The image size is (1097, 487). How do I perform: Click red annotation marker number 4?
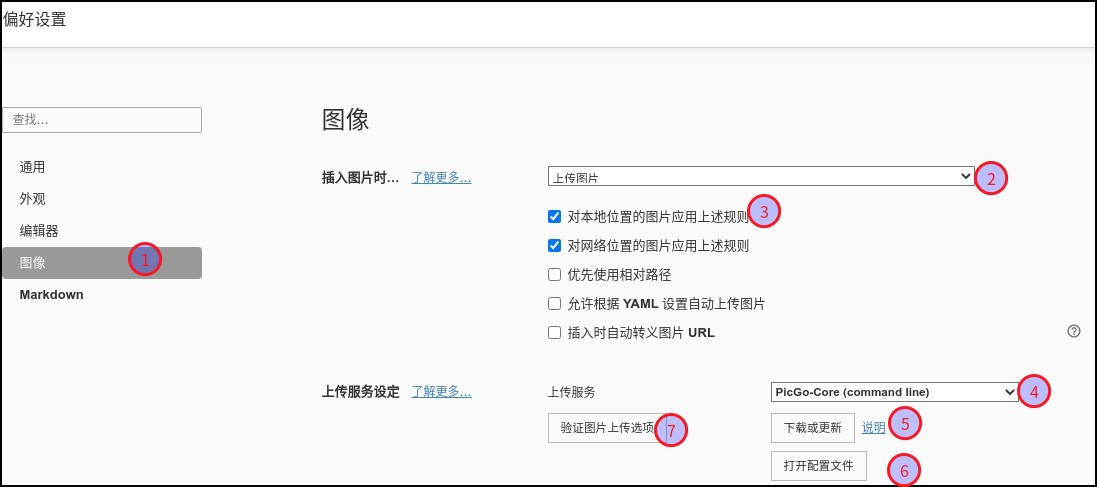(1034, 392)
